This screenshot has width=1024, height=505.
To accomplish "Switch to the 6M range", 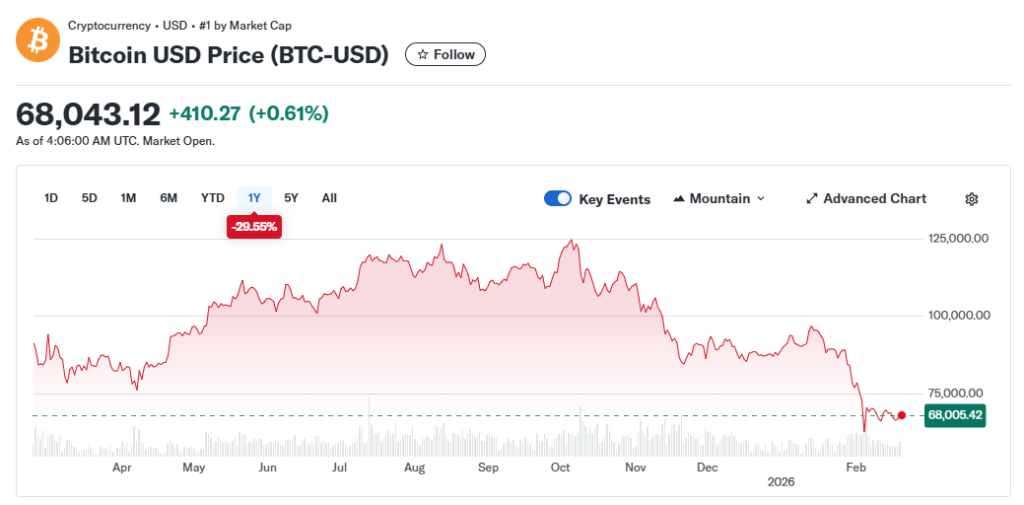I will 168,198.
